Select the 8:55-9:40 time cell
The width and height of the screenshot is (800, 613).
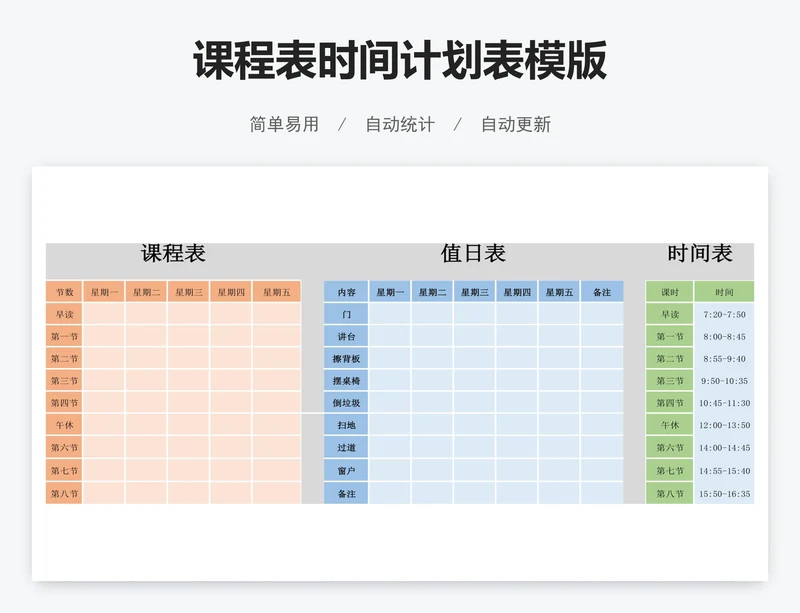tap(724, 358)
